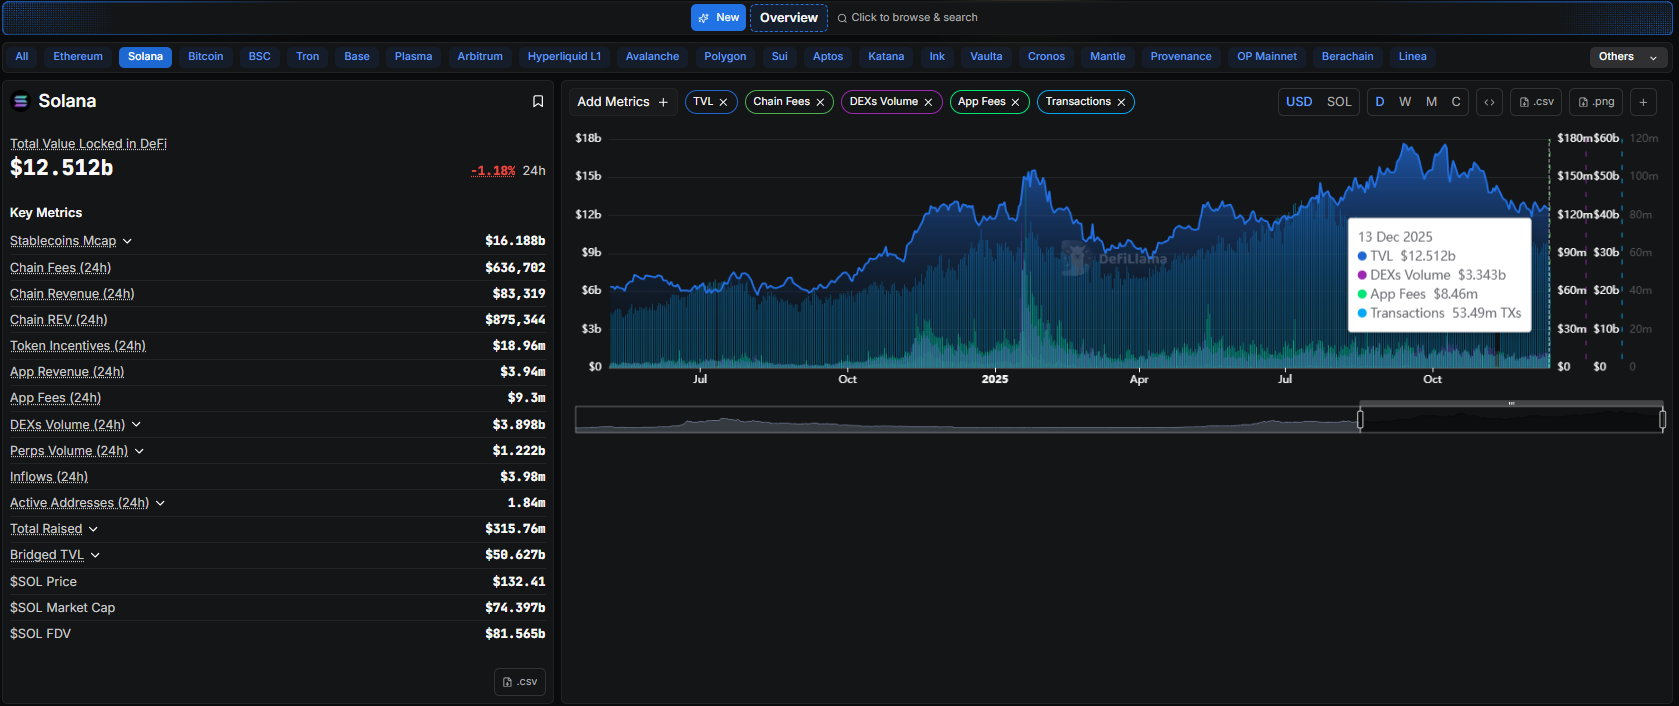Bookmark the Solana chain page
Image resolution: width=1679 pixels, height=706 pixels.
pyautogui.click(x=538, y=101)
